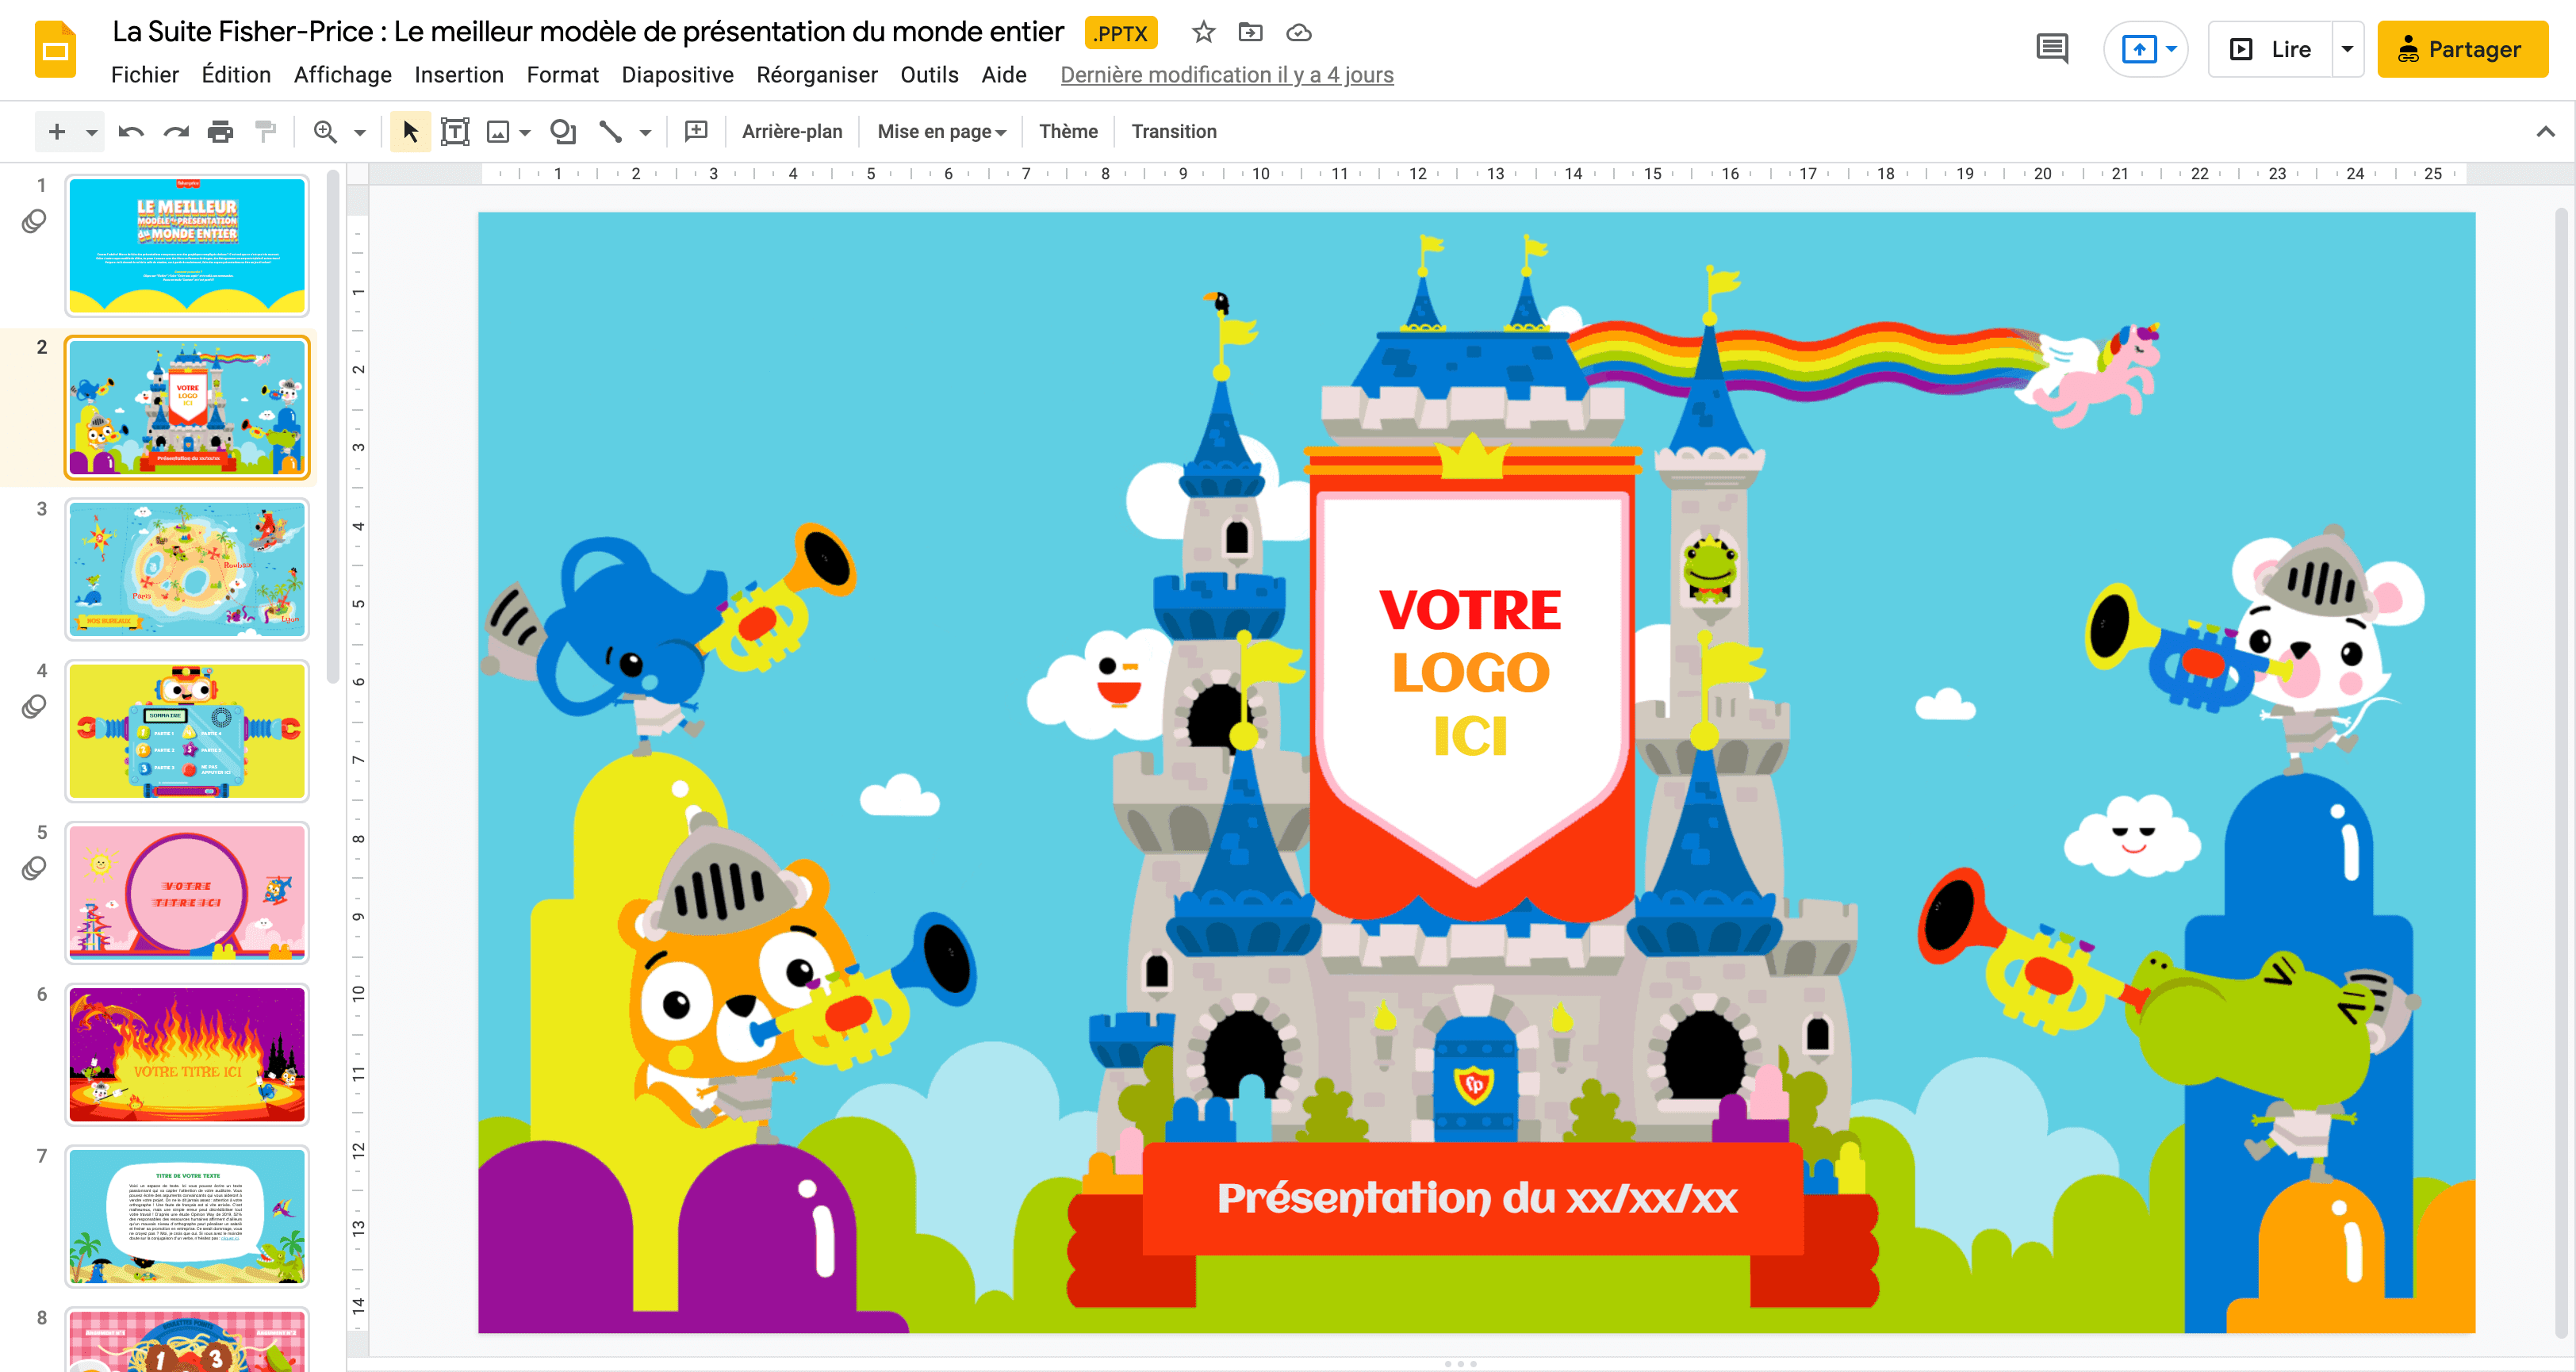This screenshot has height=1372, width=2576.
Task: Open the Format menu
Action: [x=563, y=75]
